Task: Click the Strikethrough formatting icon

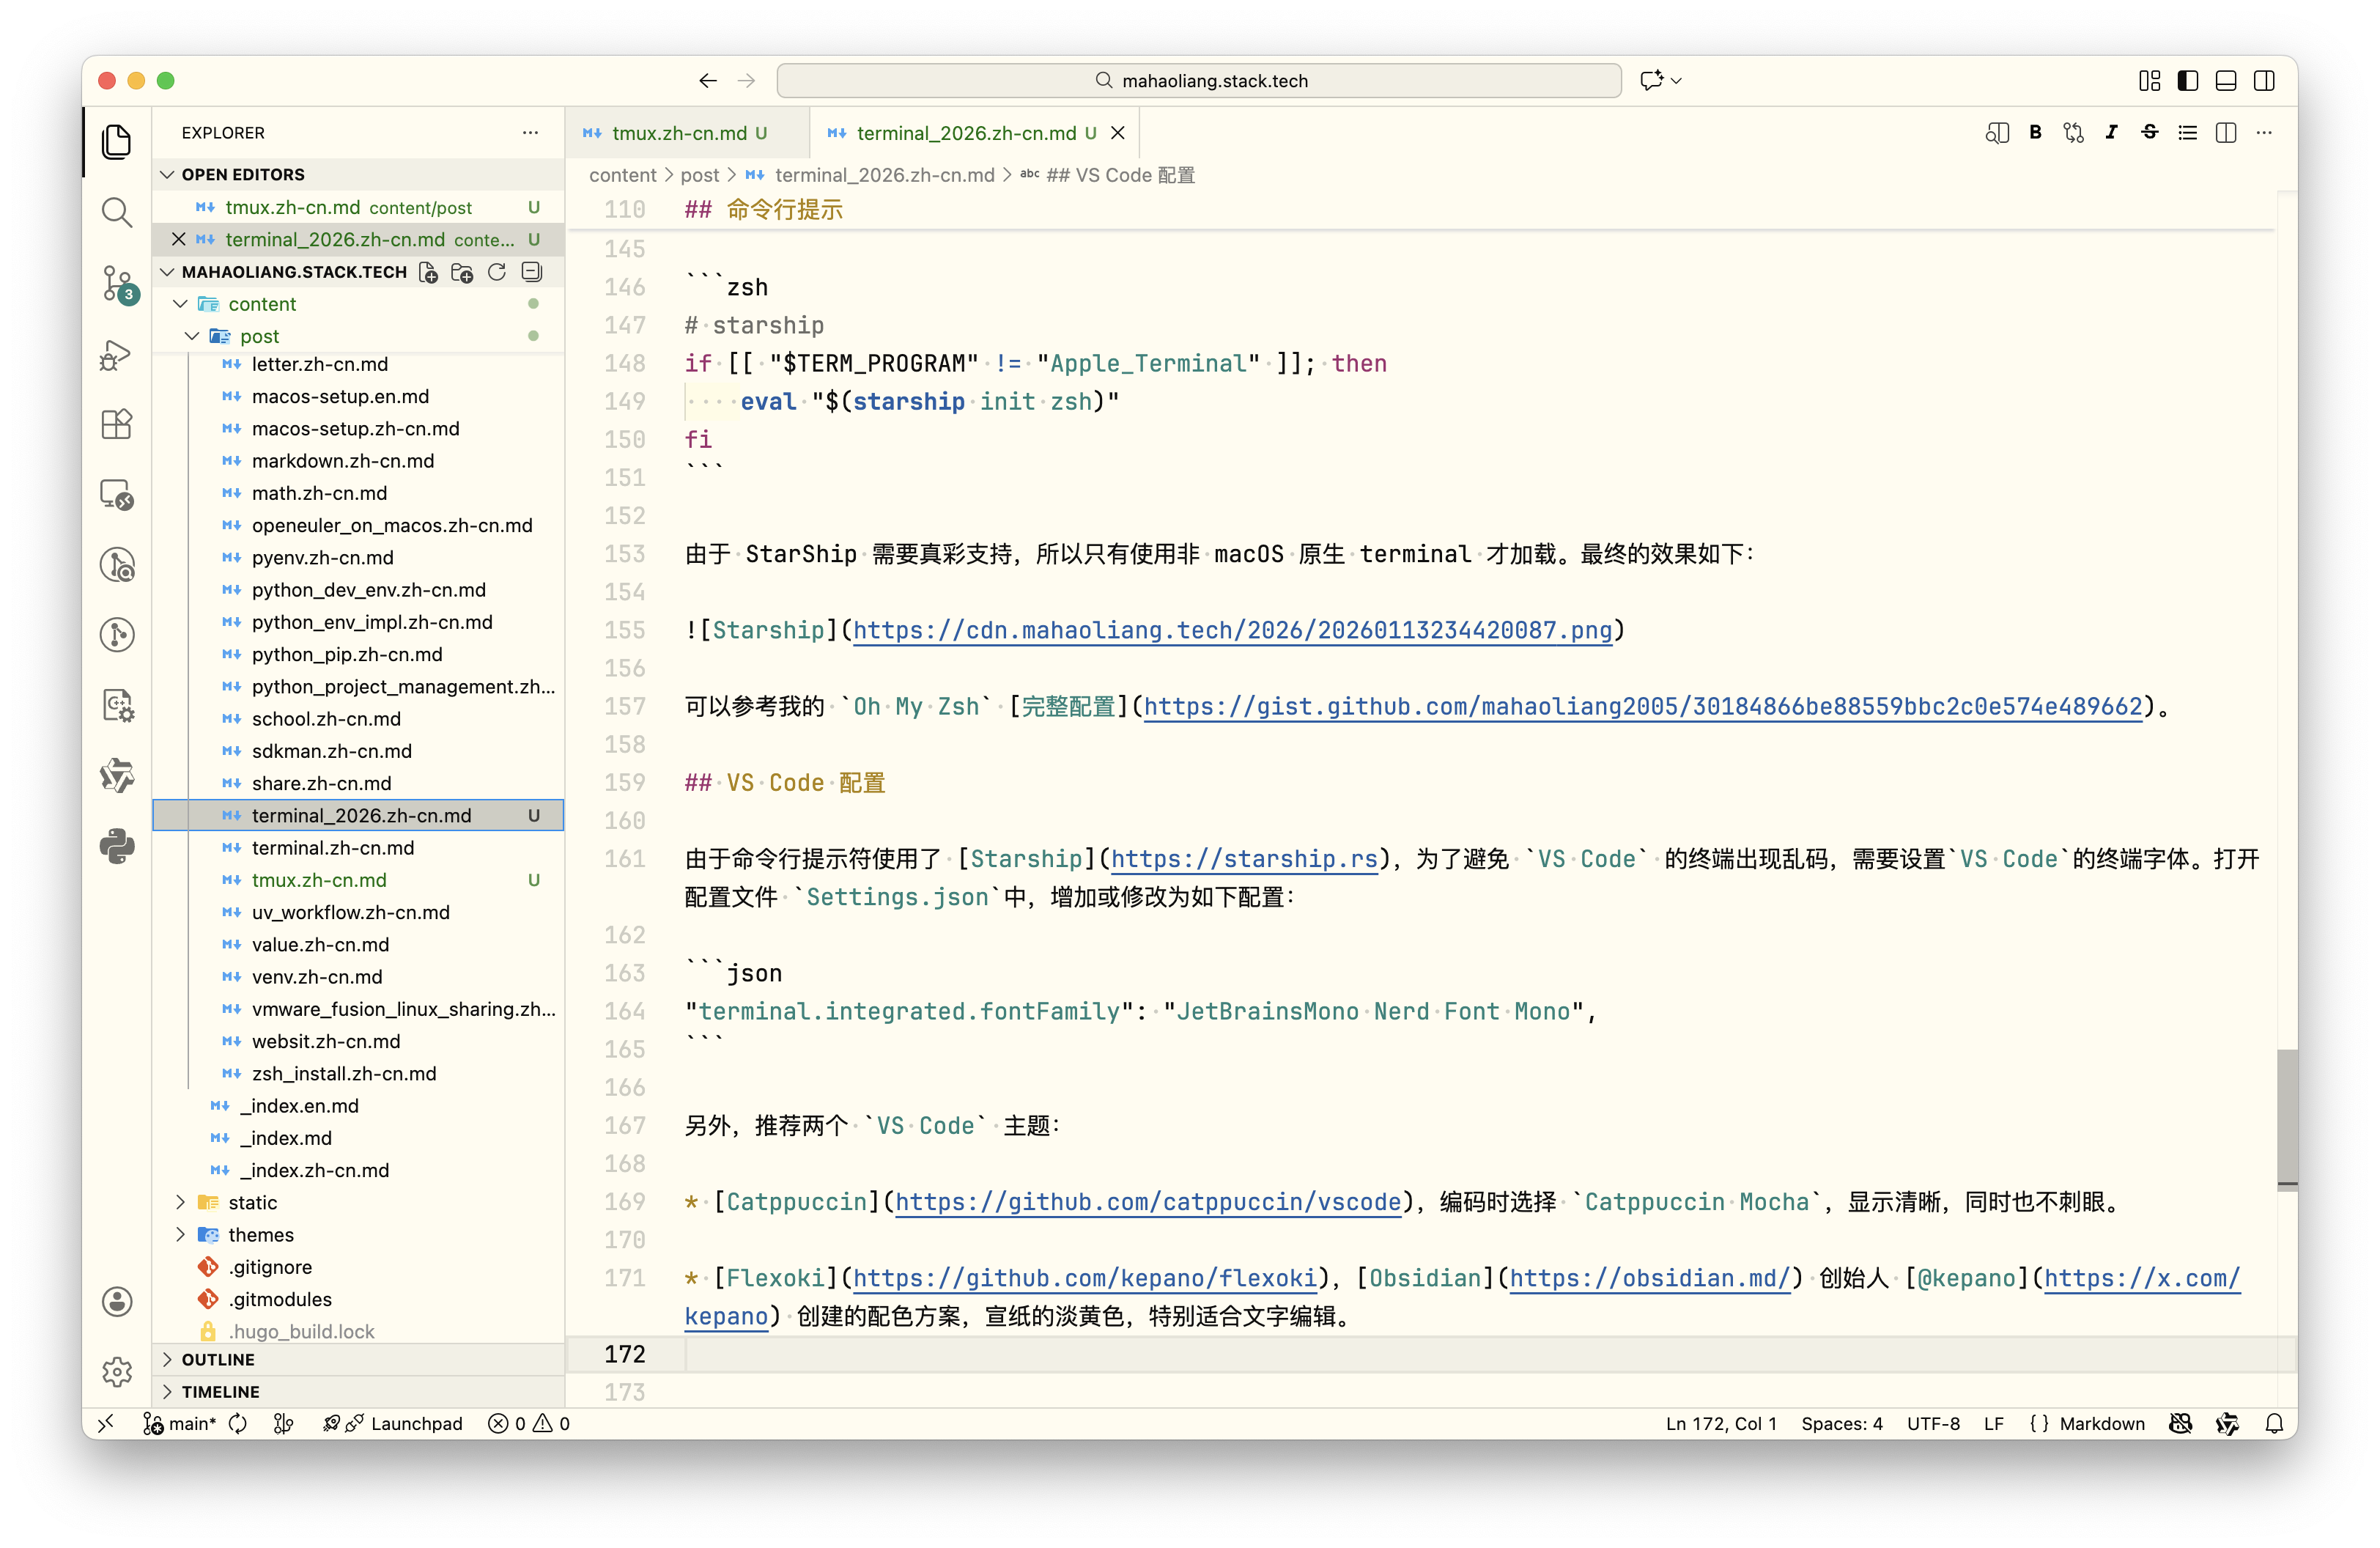Action: tap(2149, 133)
